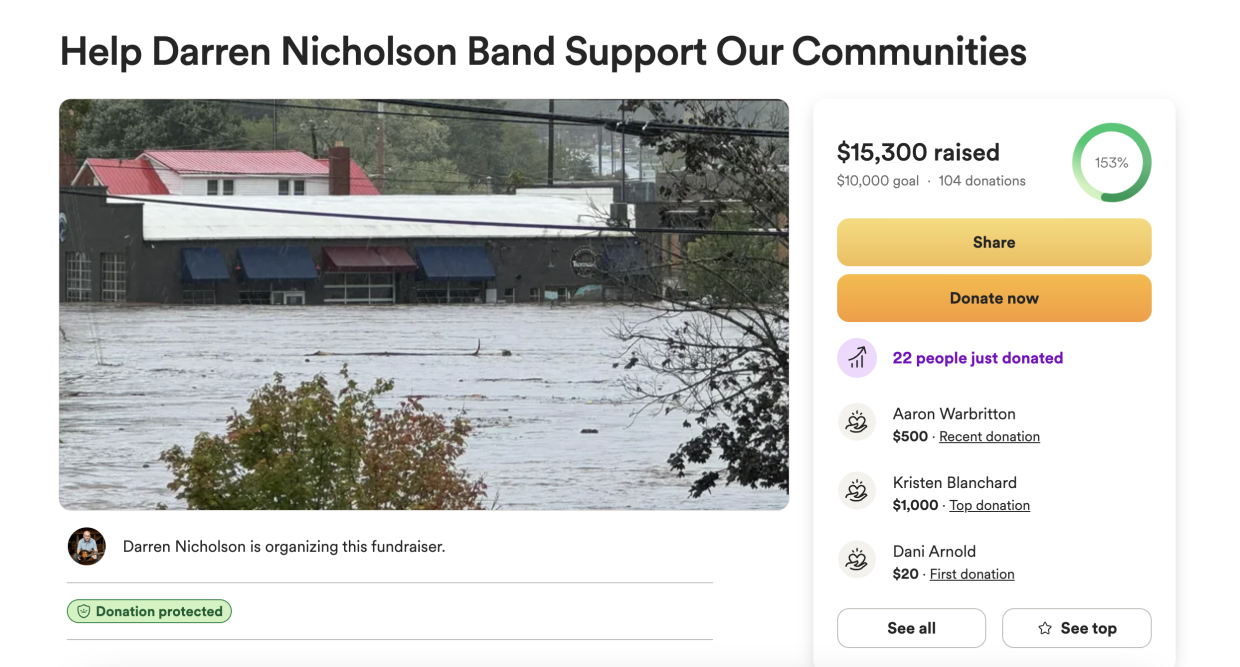Click Kristen Blanchard's donor heart icon
The image size is (1240, 667).
[x=857, y=492]
